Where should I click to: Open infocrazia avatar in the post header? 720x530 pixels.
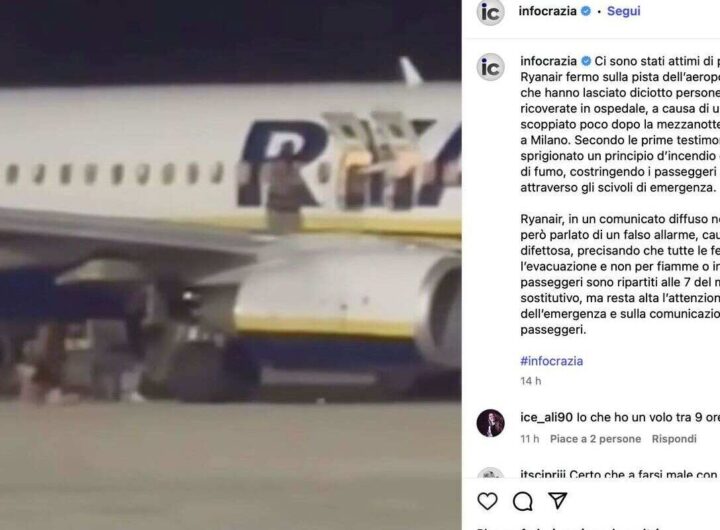point(490,12)
